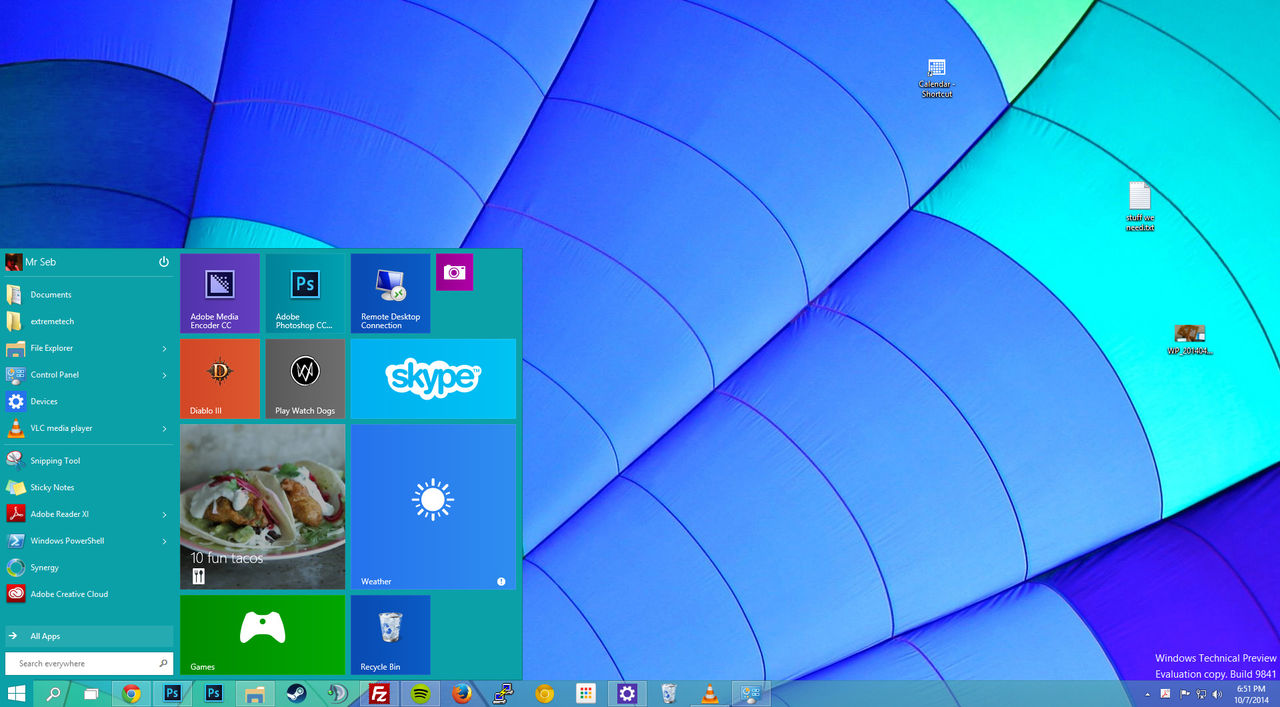Screen dimensions: 1280x707
Task: Start Firefox from the taskbar
Action: click(461, 693)
